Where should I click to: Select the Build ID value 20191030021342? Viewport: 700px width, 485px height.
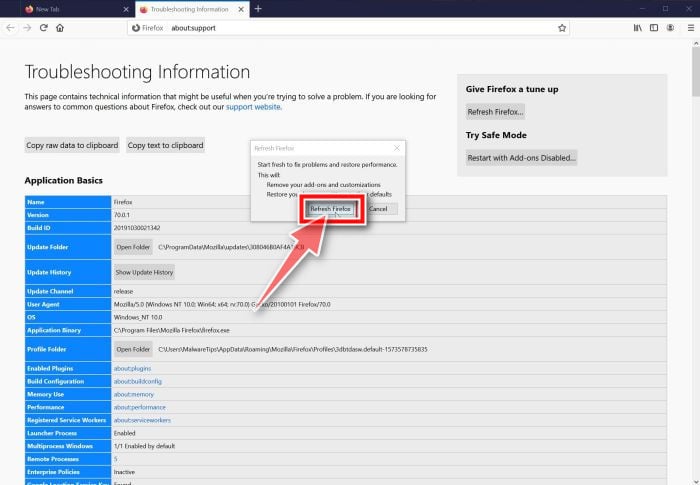click(x=137, y=228)
